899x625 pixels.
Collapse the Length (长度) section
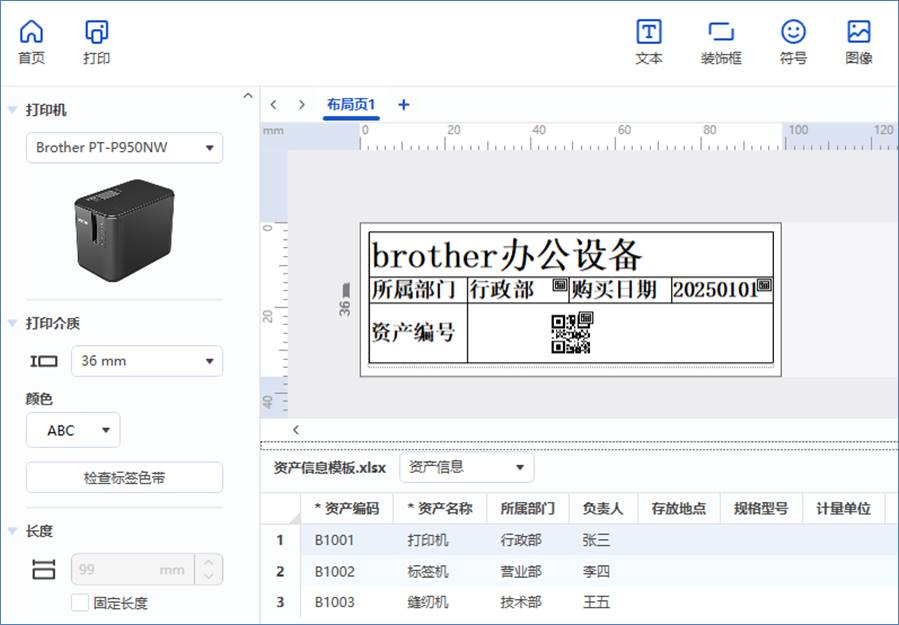(x=13, y=531)
